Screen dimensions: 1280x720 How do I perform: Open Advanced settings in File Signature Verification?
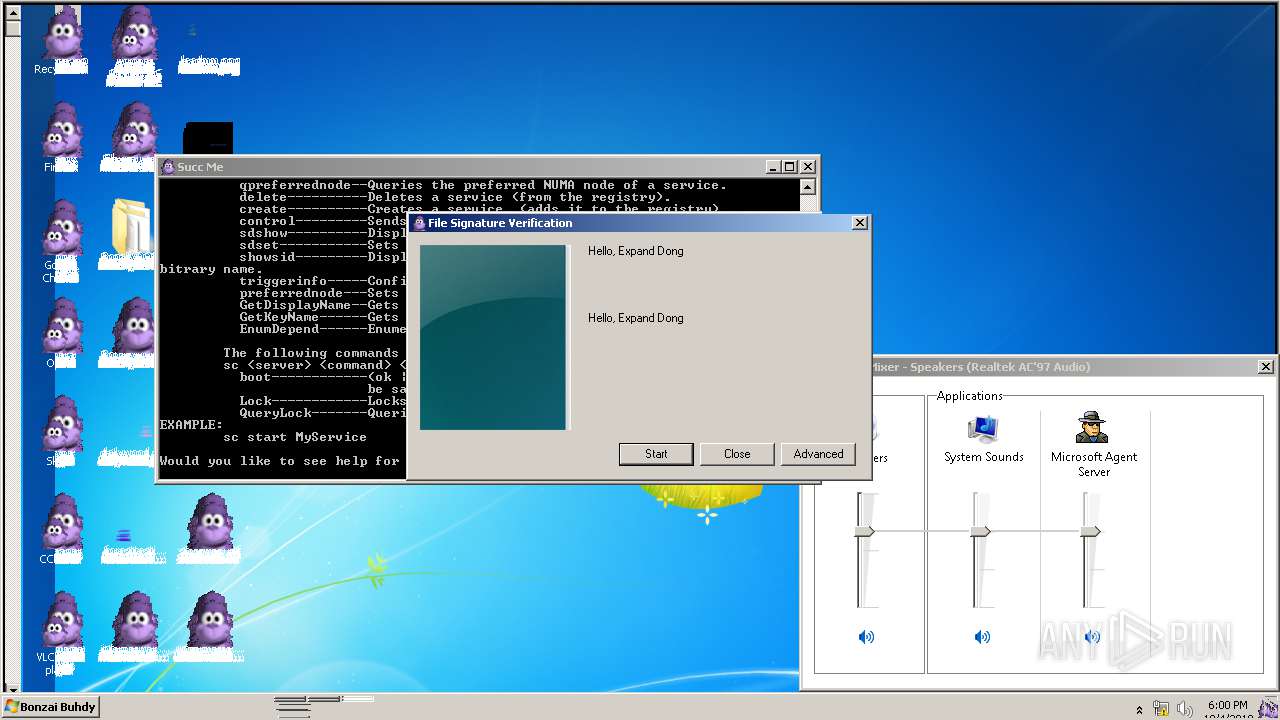tap(818, 454)
